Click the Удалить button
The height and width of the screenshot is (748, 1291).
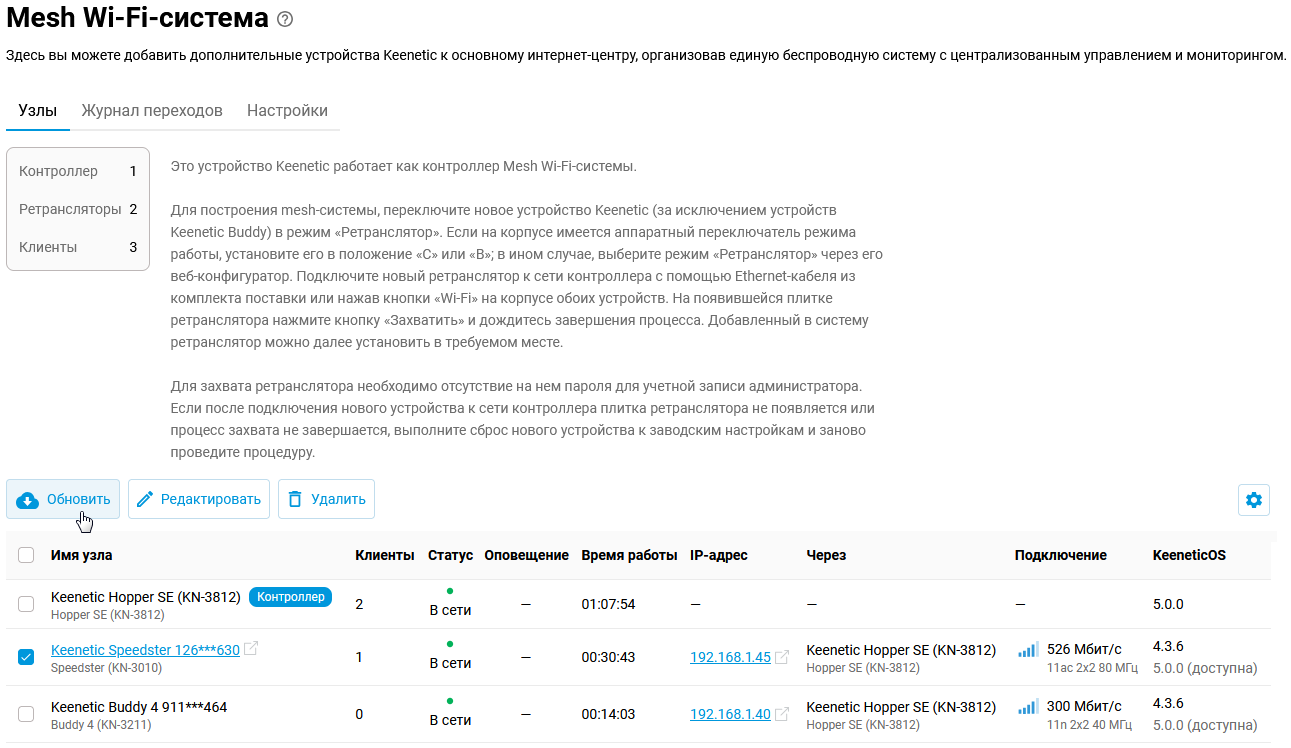(326, 499)
